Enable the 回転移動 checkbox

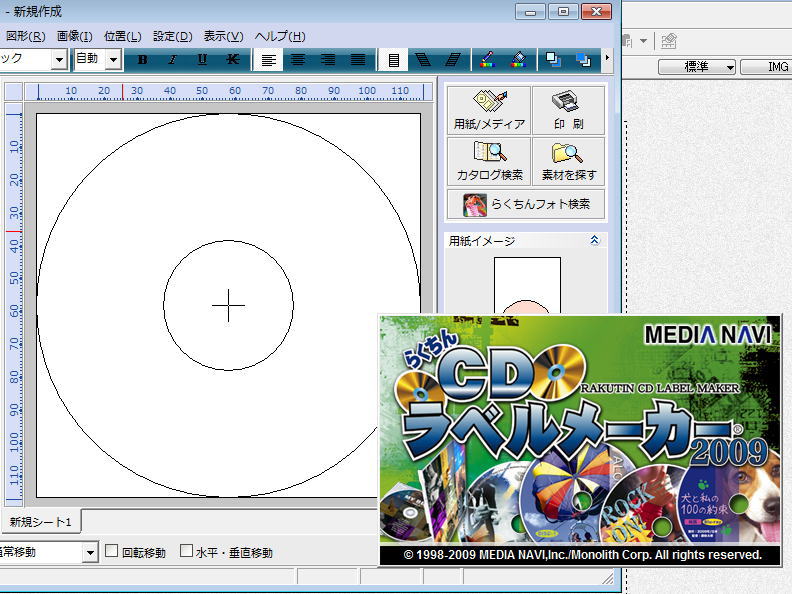(111, 551)
